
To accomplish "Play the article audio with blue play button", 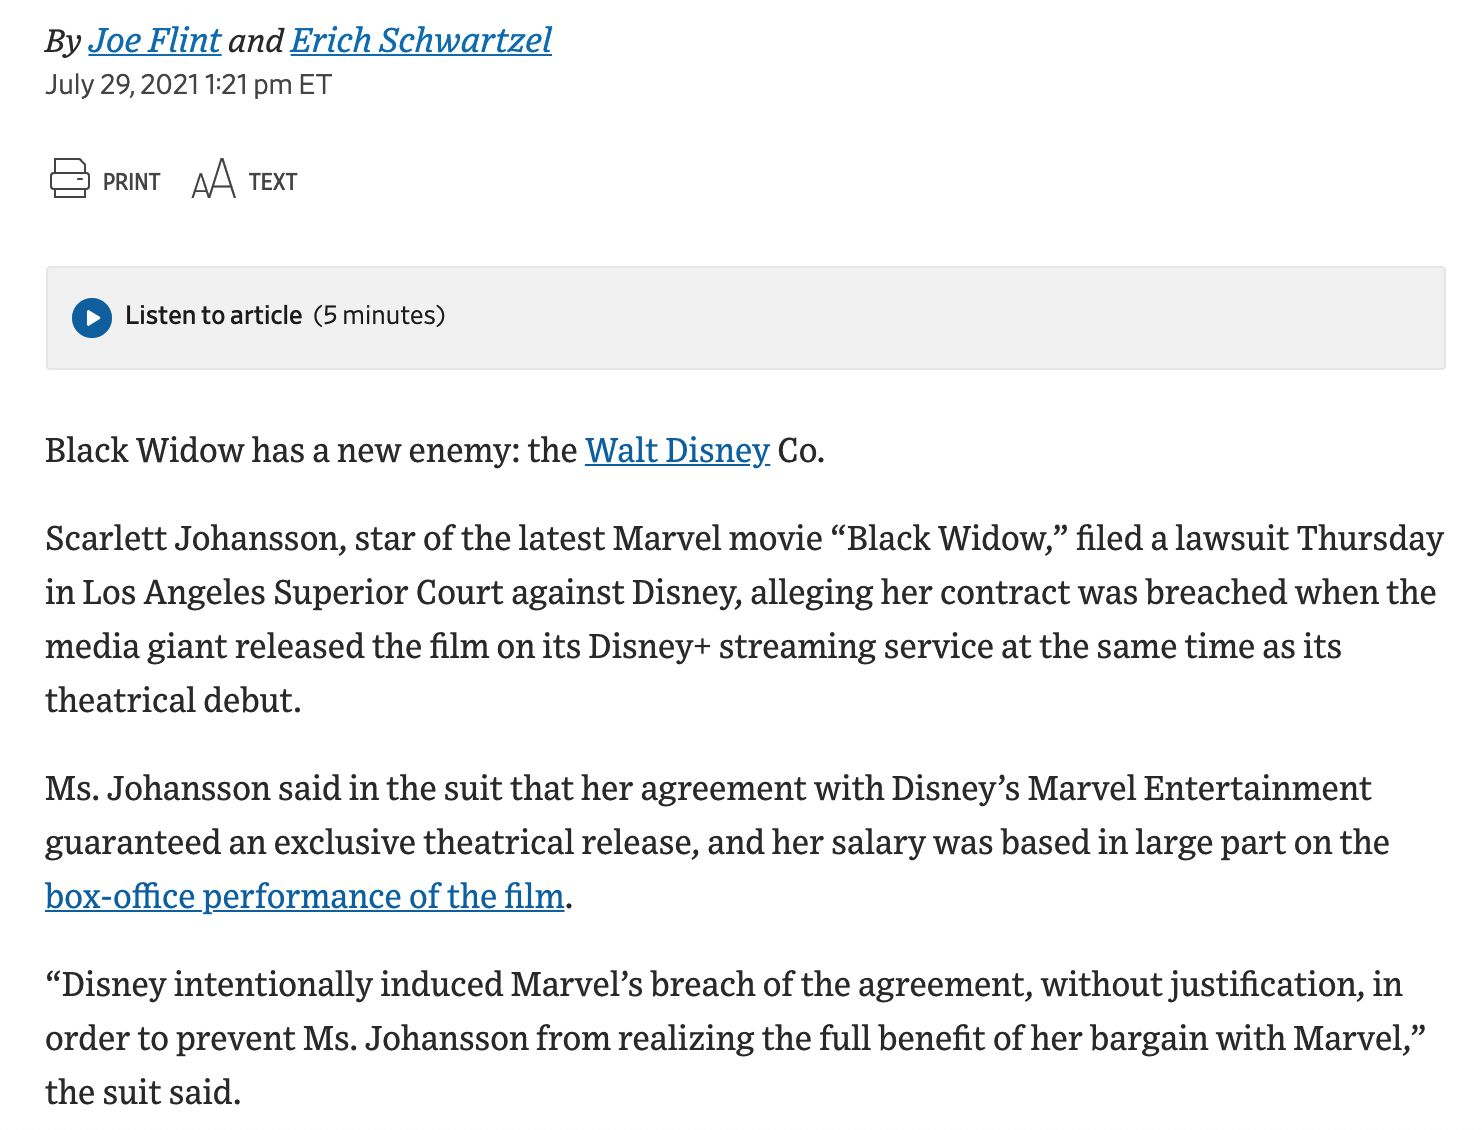I will [92, 318].
